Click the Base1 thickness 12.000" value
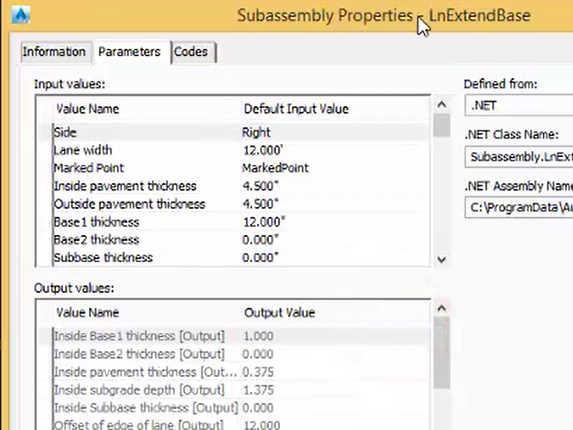573x430 pixels. tap(264, 222)
